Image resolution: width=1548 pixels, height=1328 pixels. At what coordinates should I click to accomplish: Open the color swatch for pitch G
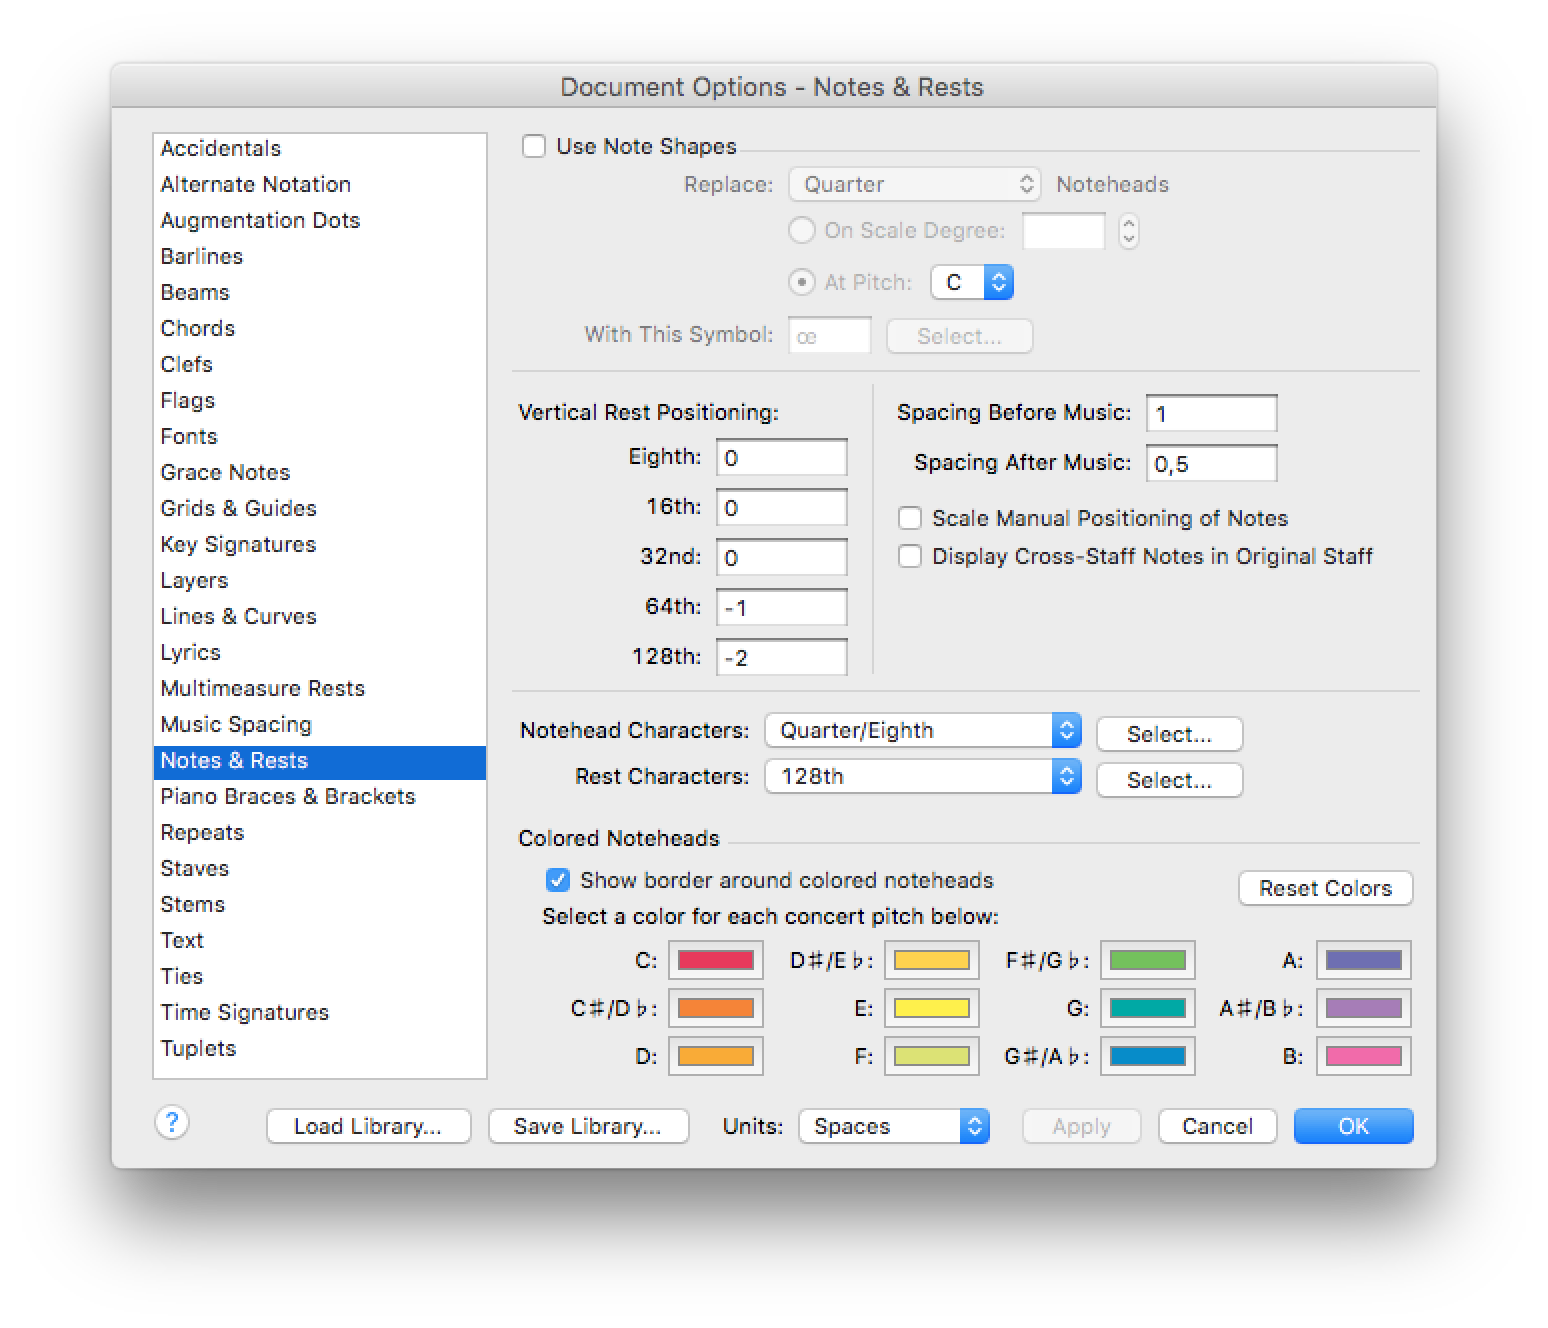pyautogui.click(x=1148, y=1008)
